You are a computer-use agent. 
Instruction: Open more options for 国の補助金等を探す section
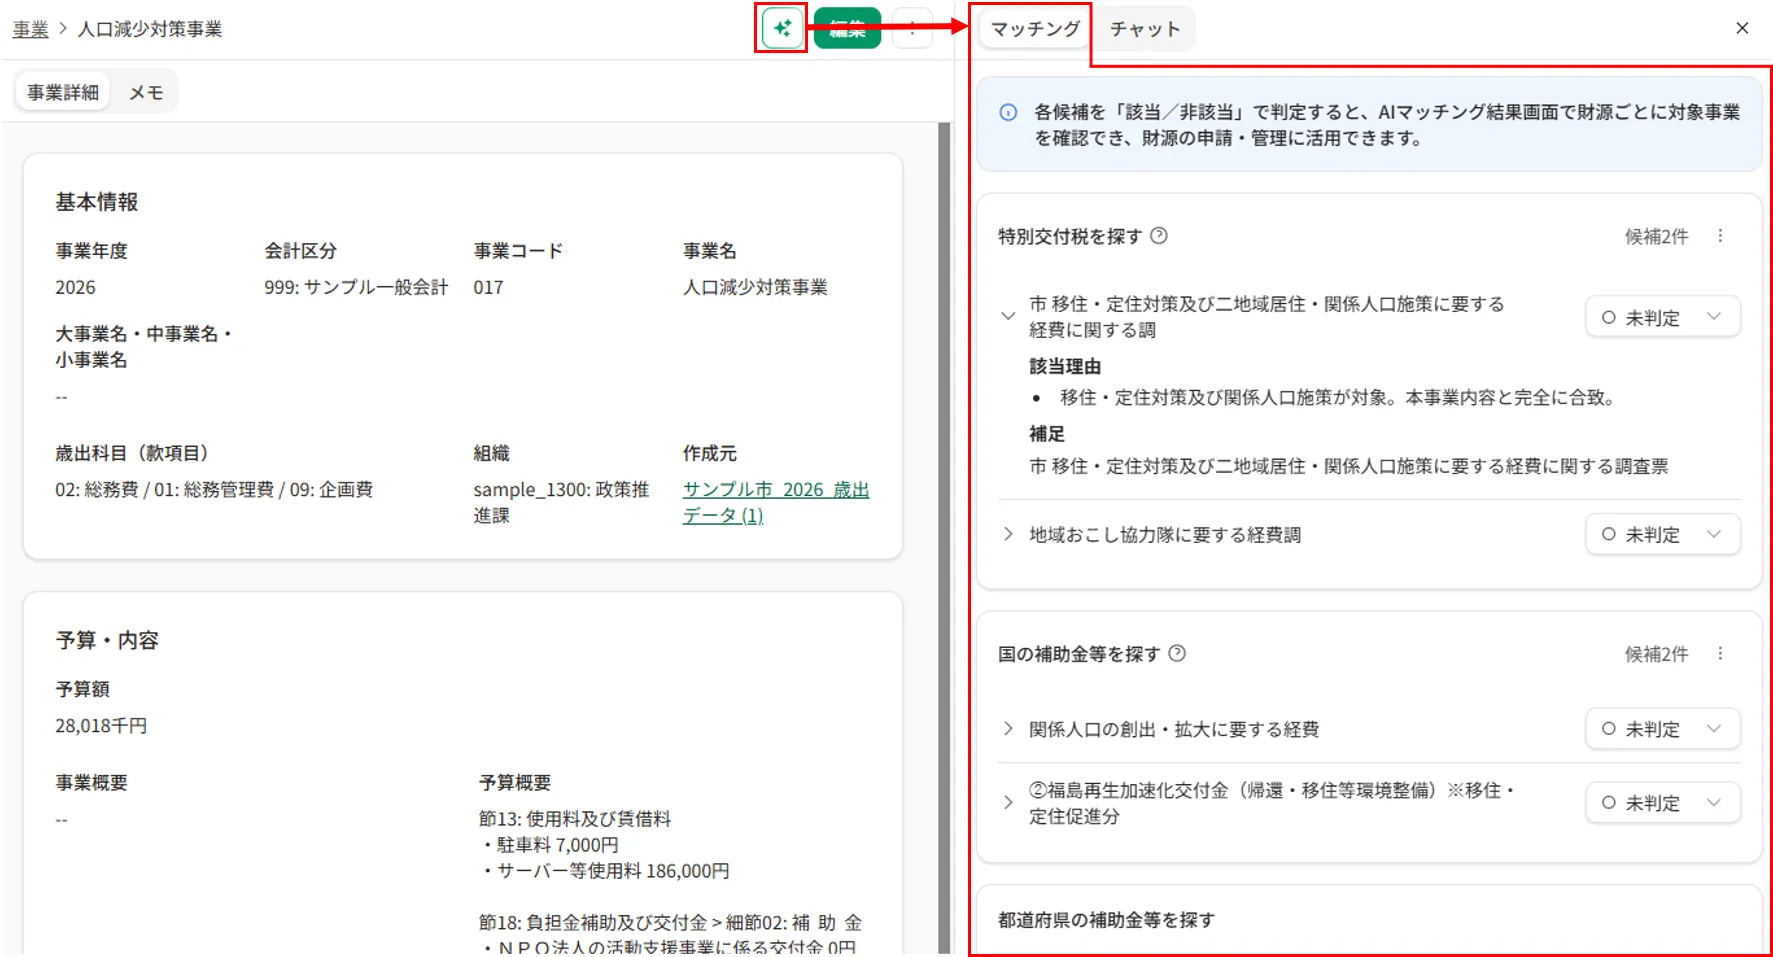pos(1720,654)
